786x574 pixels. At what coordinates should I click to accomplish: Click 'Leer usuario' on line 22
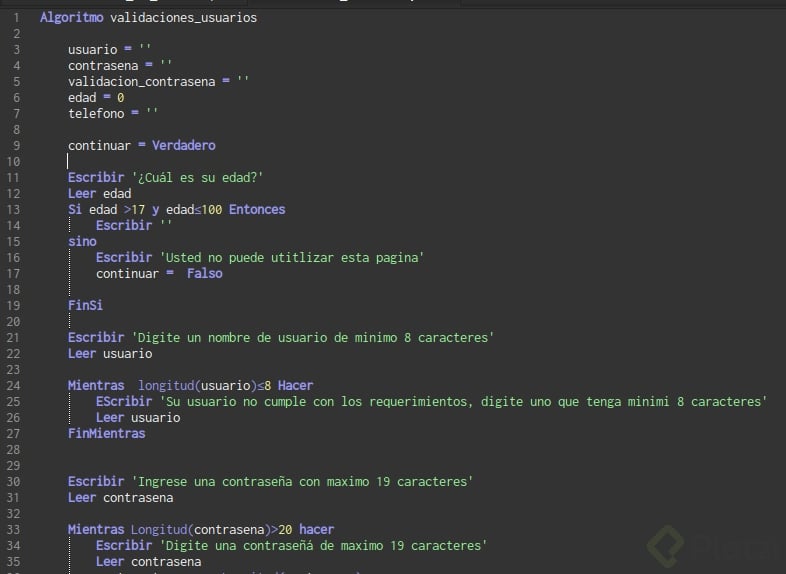(110, 353)
